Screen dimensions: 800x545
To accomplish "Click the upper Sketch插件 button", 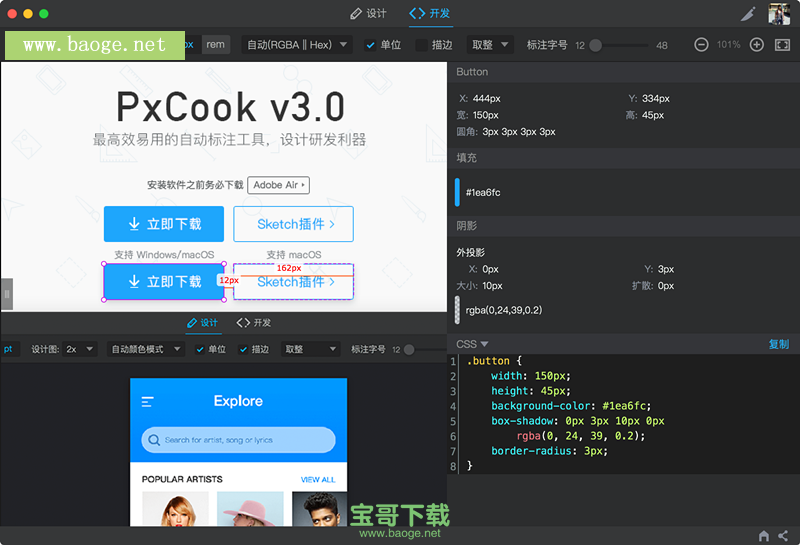I will click(293, 224).
